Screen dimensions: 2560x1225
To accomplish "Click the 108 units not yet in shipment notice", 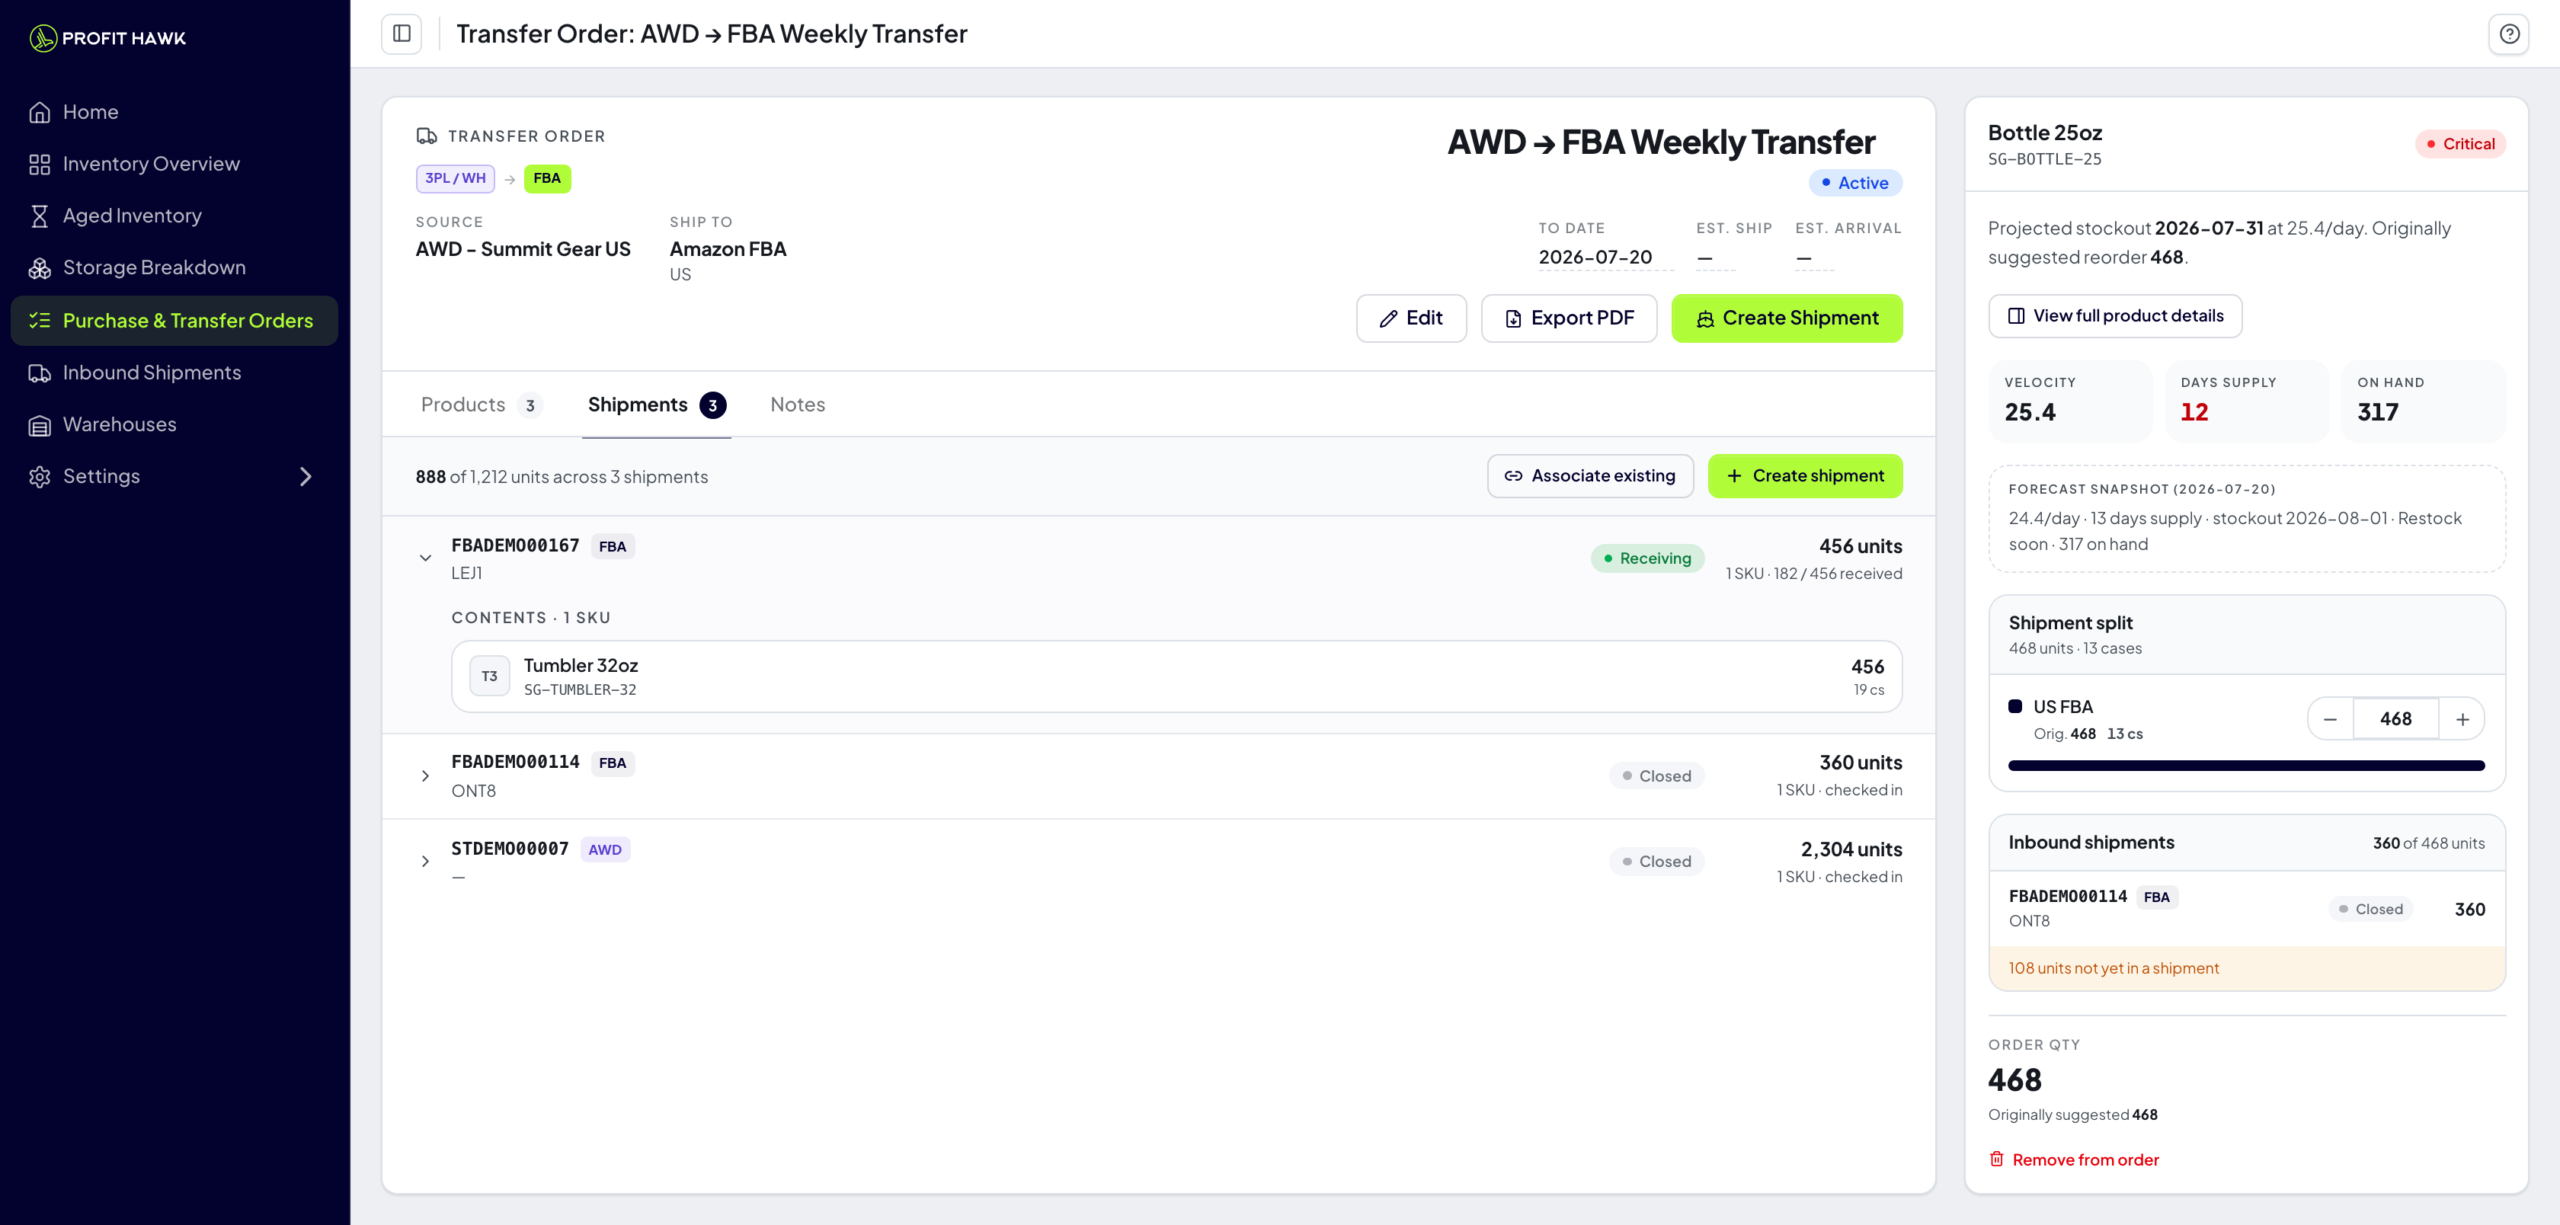I will 2246,969.
